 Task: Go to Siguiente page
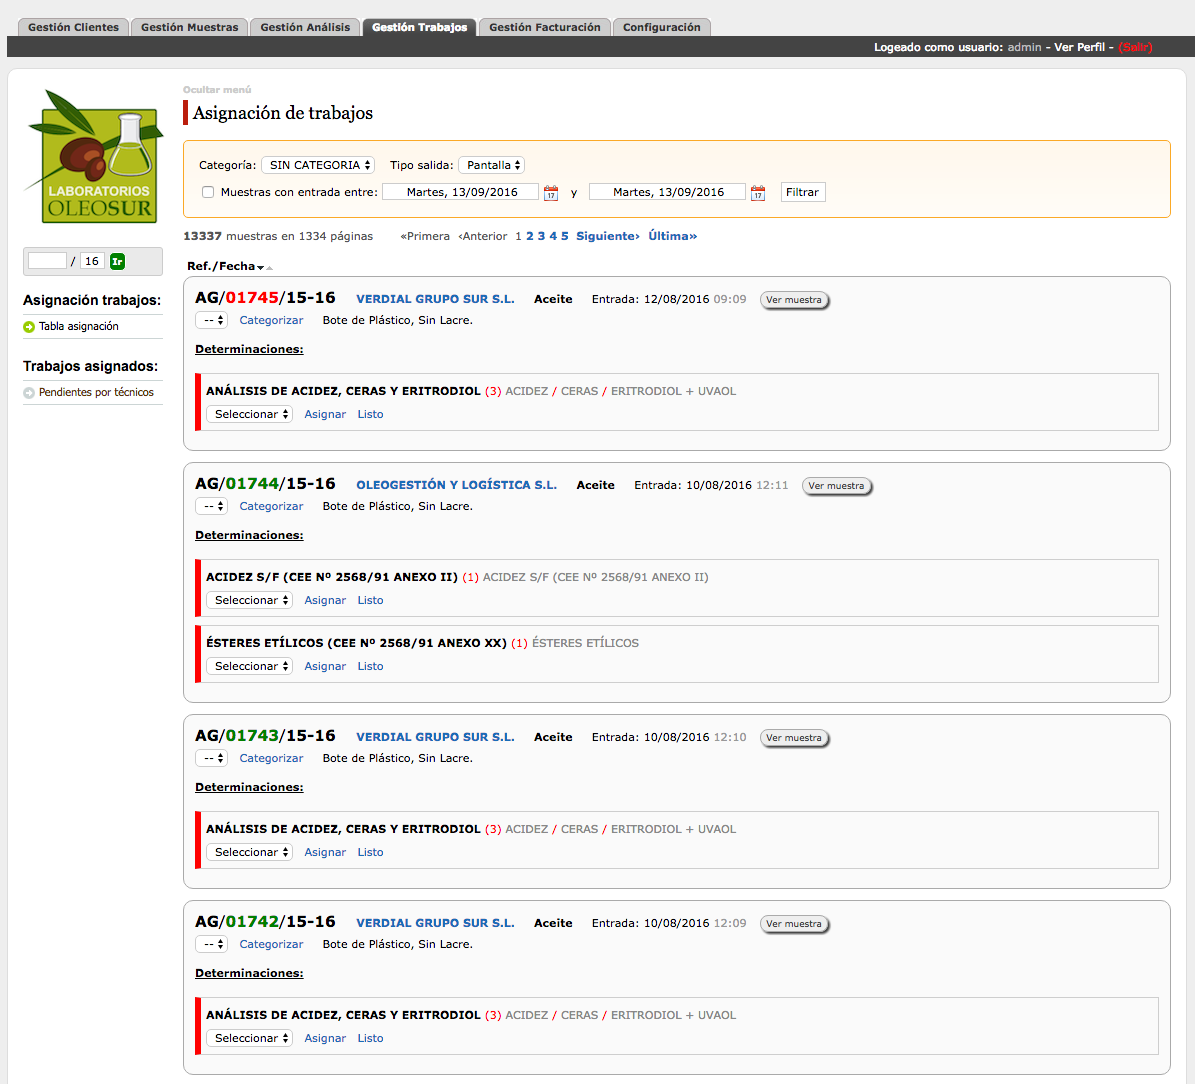607,236
